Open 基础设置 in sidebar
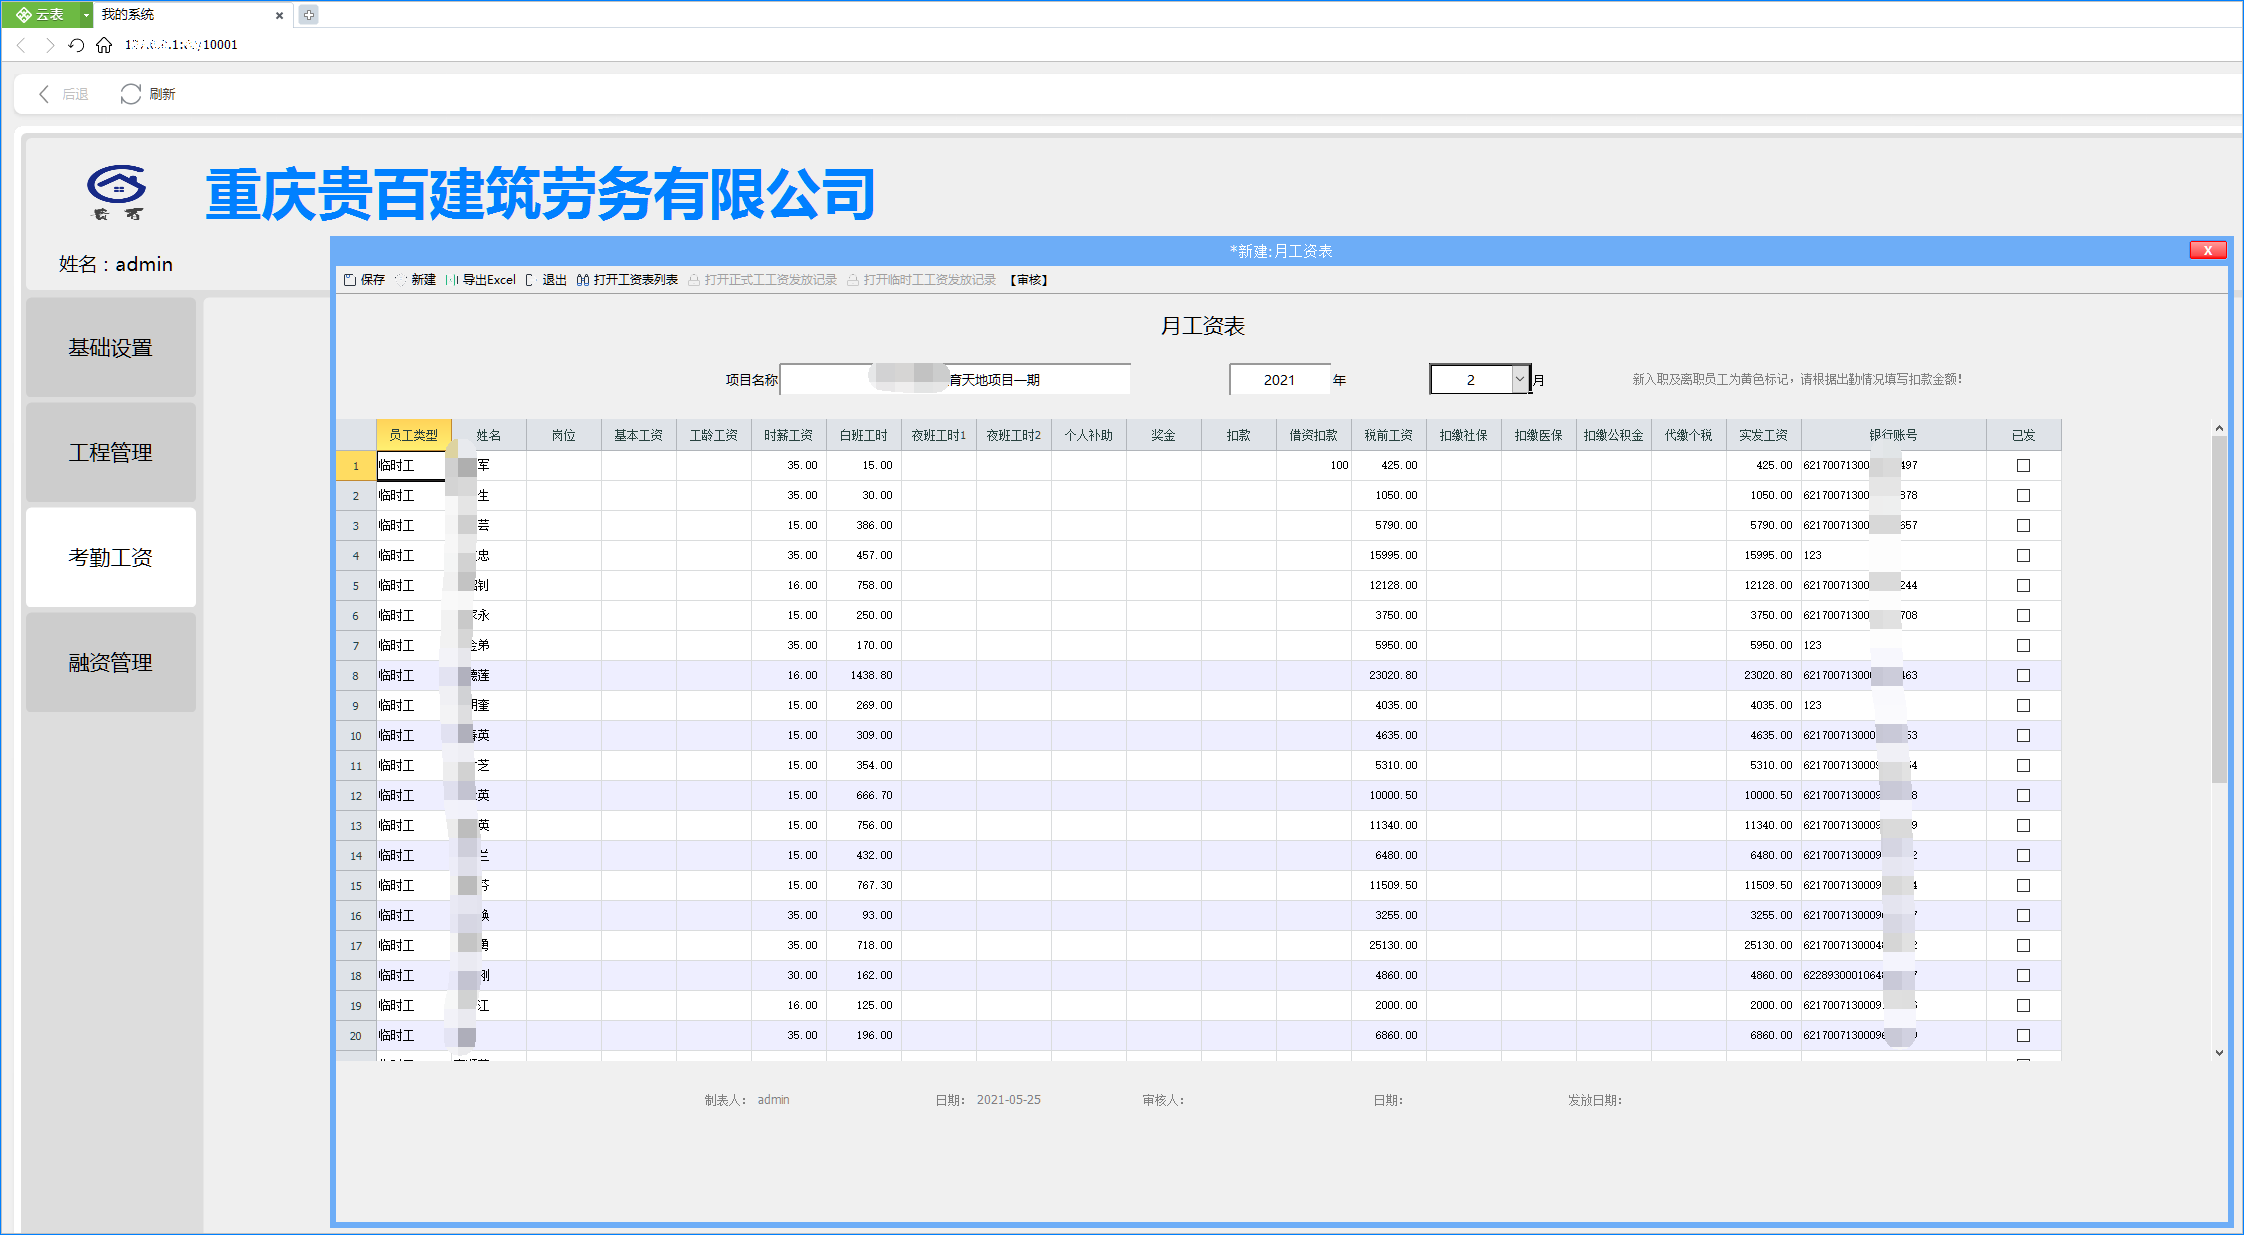Viewport: 2244px width, 1235px height. (111, 347)
